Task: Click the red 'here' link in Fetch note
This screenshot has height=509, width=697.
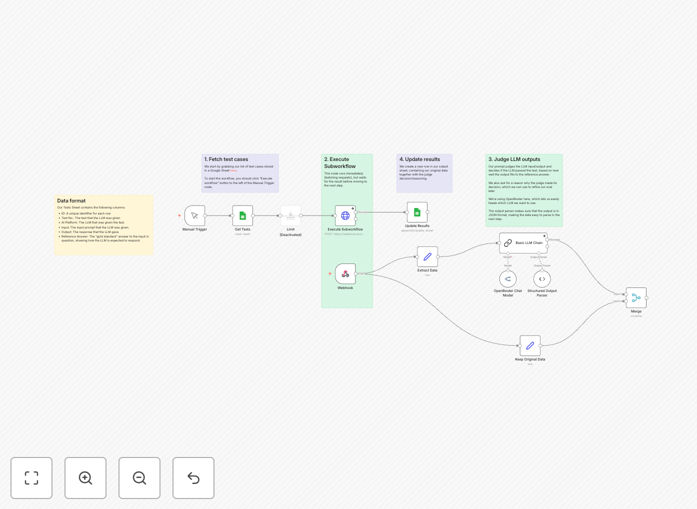Action: pyautogui.click(x=233, y=171)
